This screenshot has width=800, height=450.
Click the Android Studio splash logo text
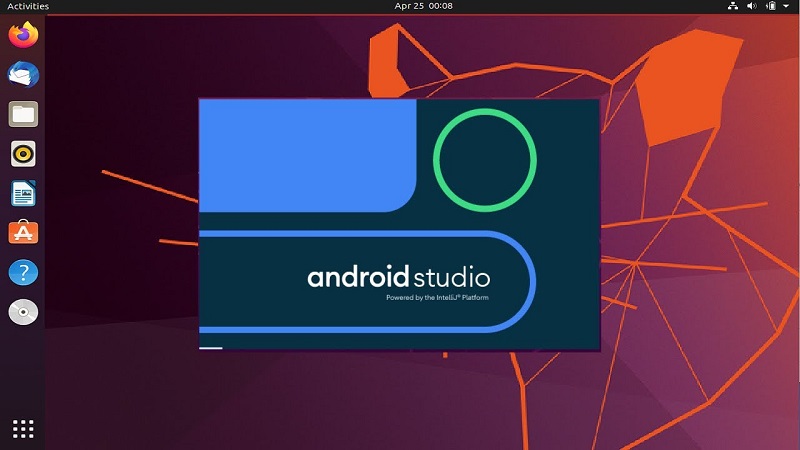(398, 277)
